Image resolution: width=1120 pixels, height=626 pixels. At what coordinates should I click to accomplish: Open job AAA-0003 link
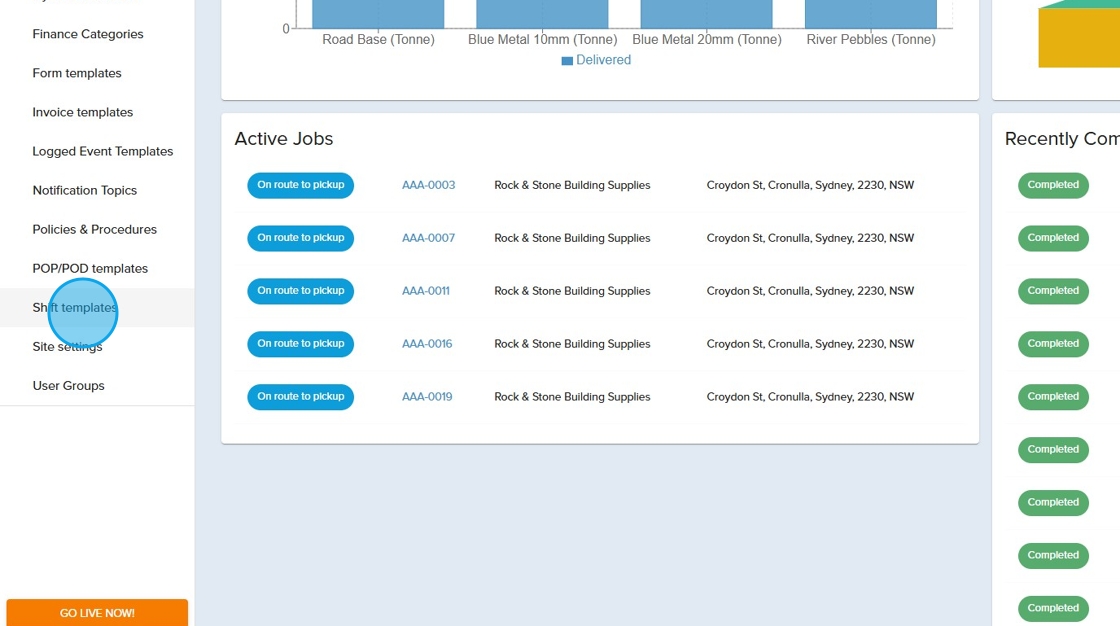point(428,185)
